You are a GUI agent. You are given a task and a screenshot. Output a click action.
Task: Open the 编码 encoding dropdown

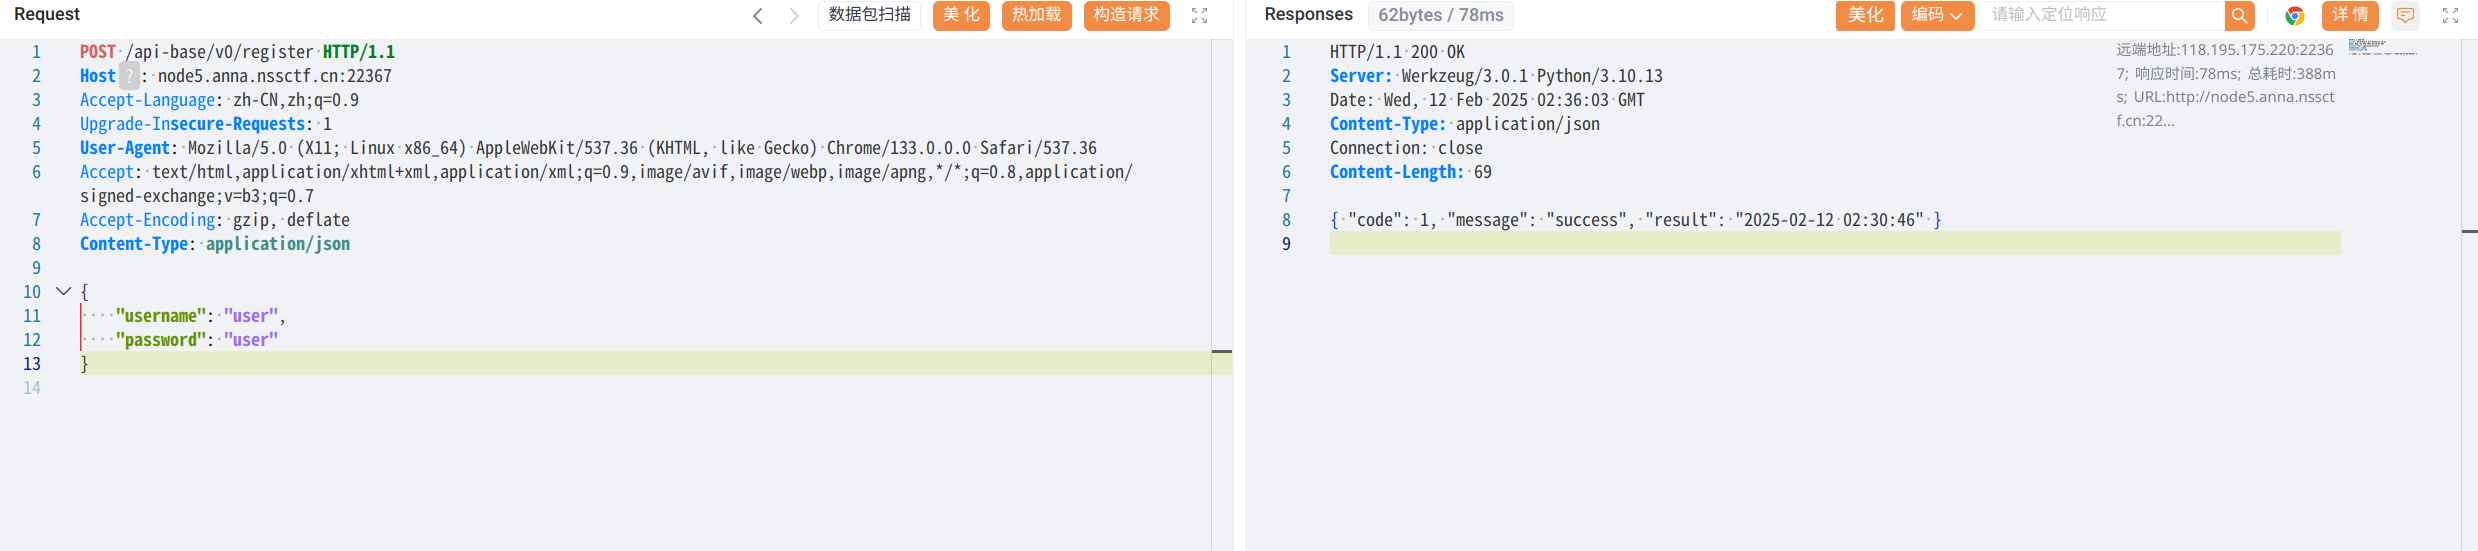(1936, 16)
